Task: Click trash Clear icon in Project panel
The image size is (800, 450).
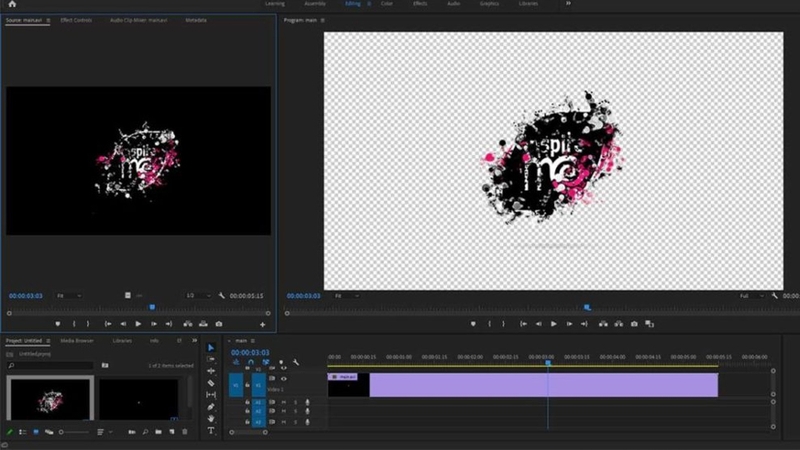Action: (x=185, y=432)
